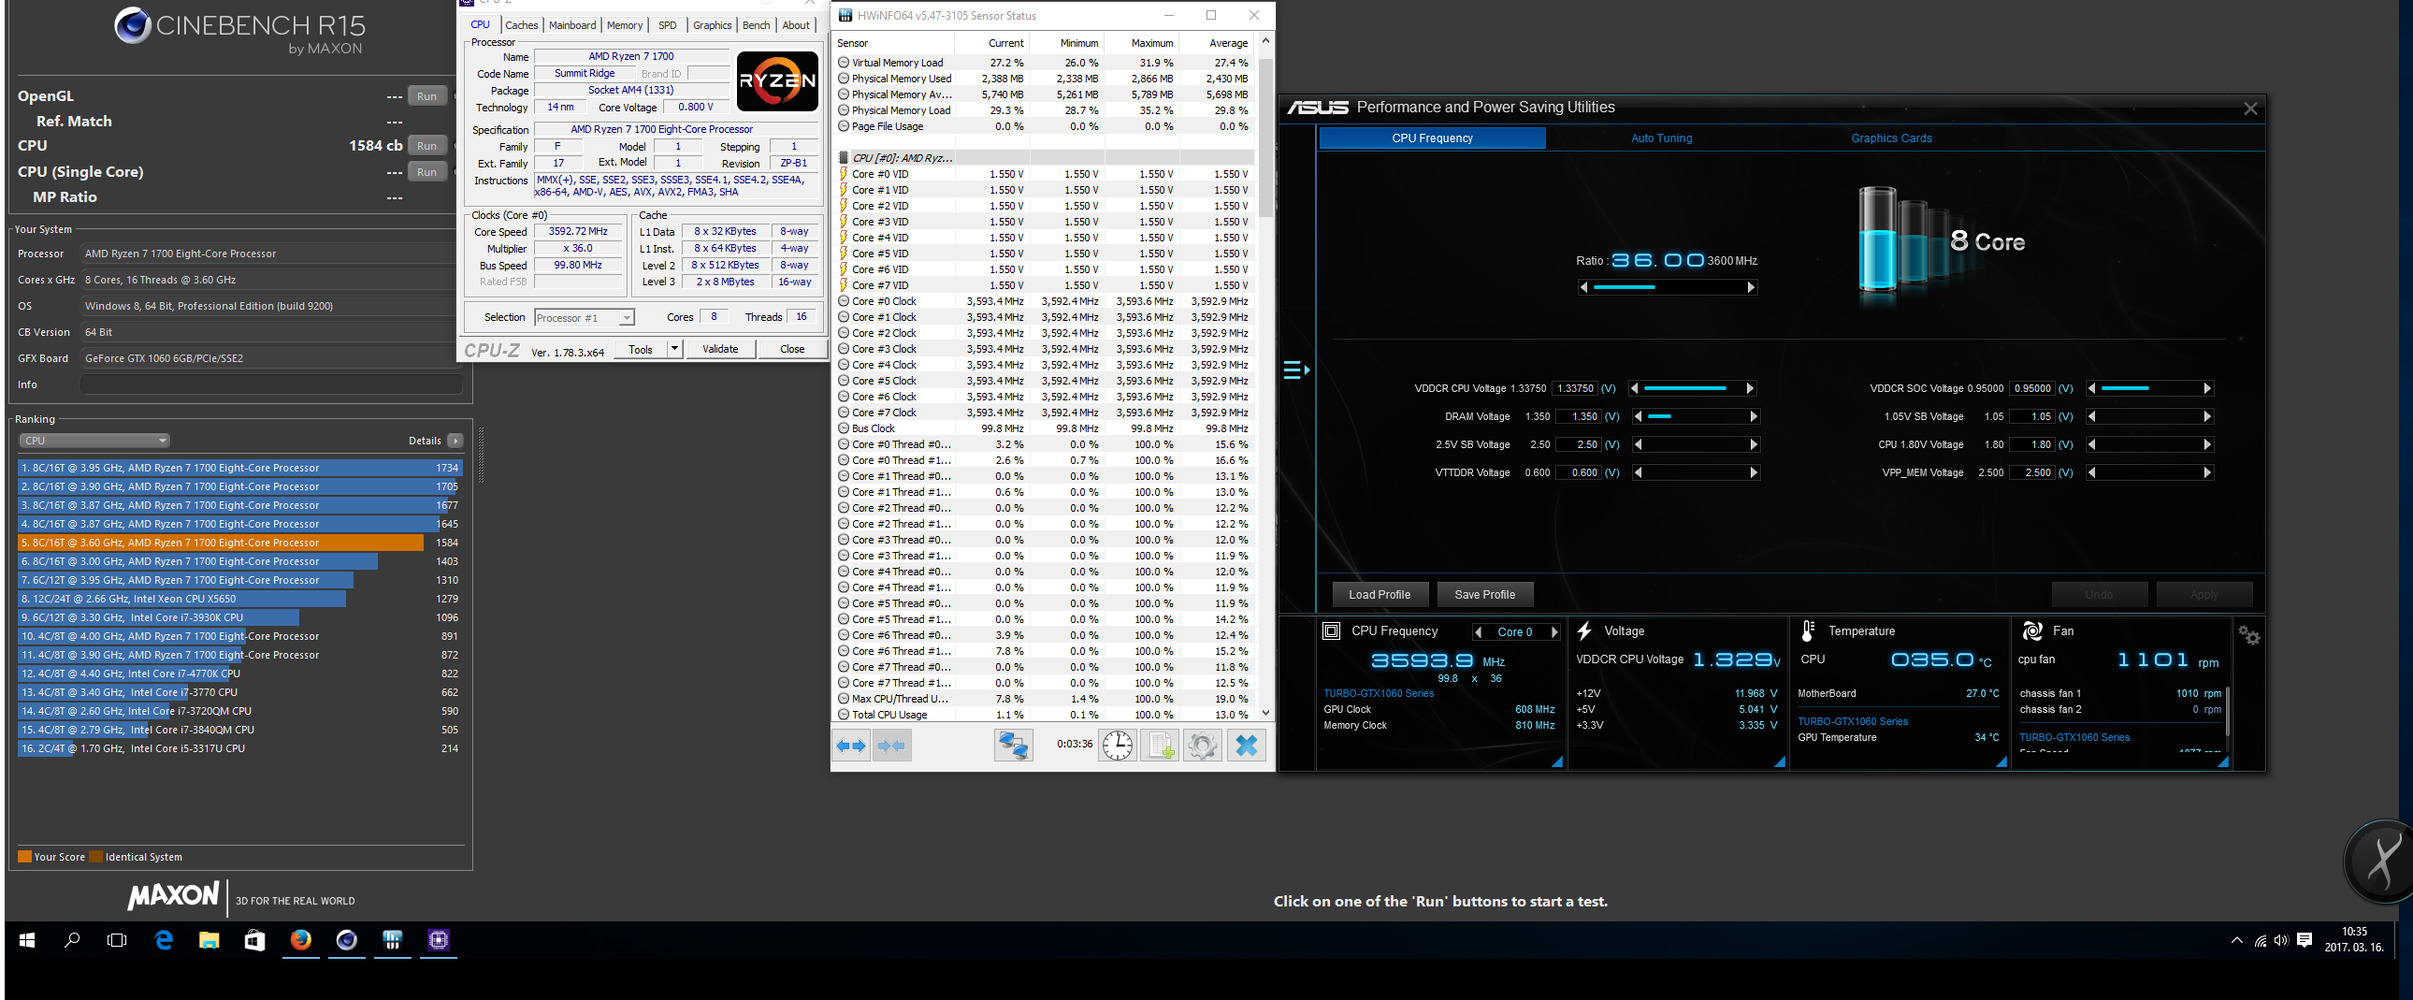Image resolution: width=2413 pixels, height=1000 pixels.
Task: Open Windows Start menu
Action: coord(27,940)
